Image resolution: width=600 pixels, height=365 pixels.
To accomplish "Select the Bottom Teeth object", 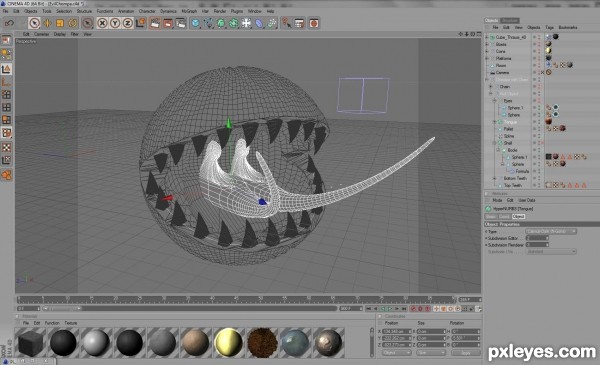I will point(515,178).
